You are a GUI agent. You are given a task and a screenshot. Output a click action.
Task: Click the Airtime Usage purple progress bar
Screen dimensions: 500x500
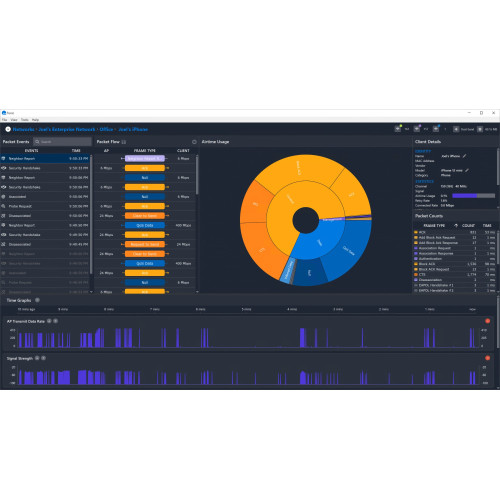[x=473, y=196]
